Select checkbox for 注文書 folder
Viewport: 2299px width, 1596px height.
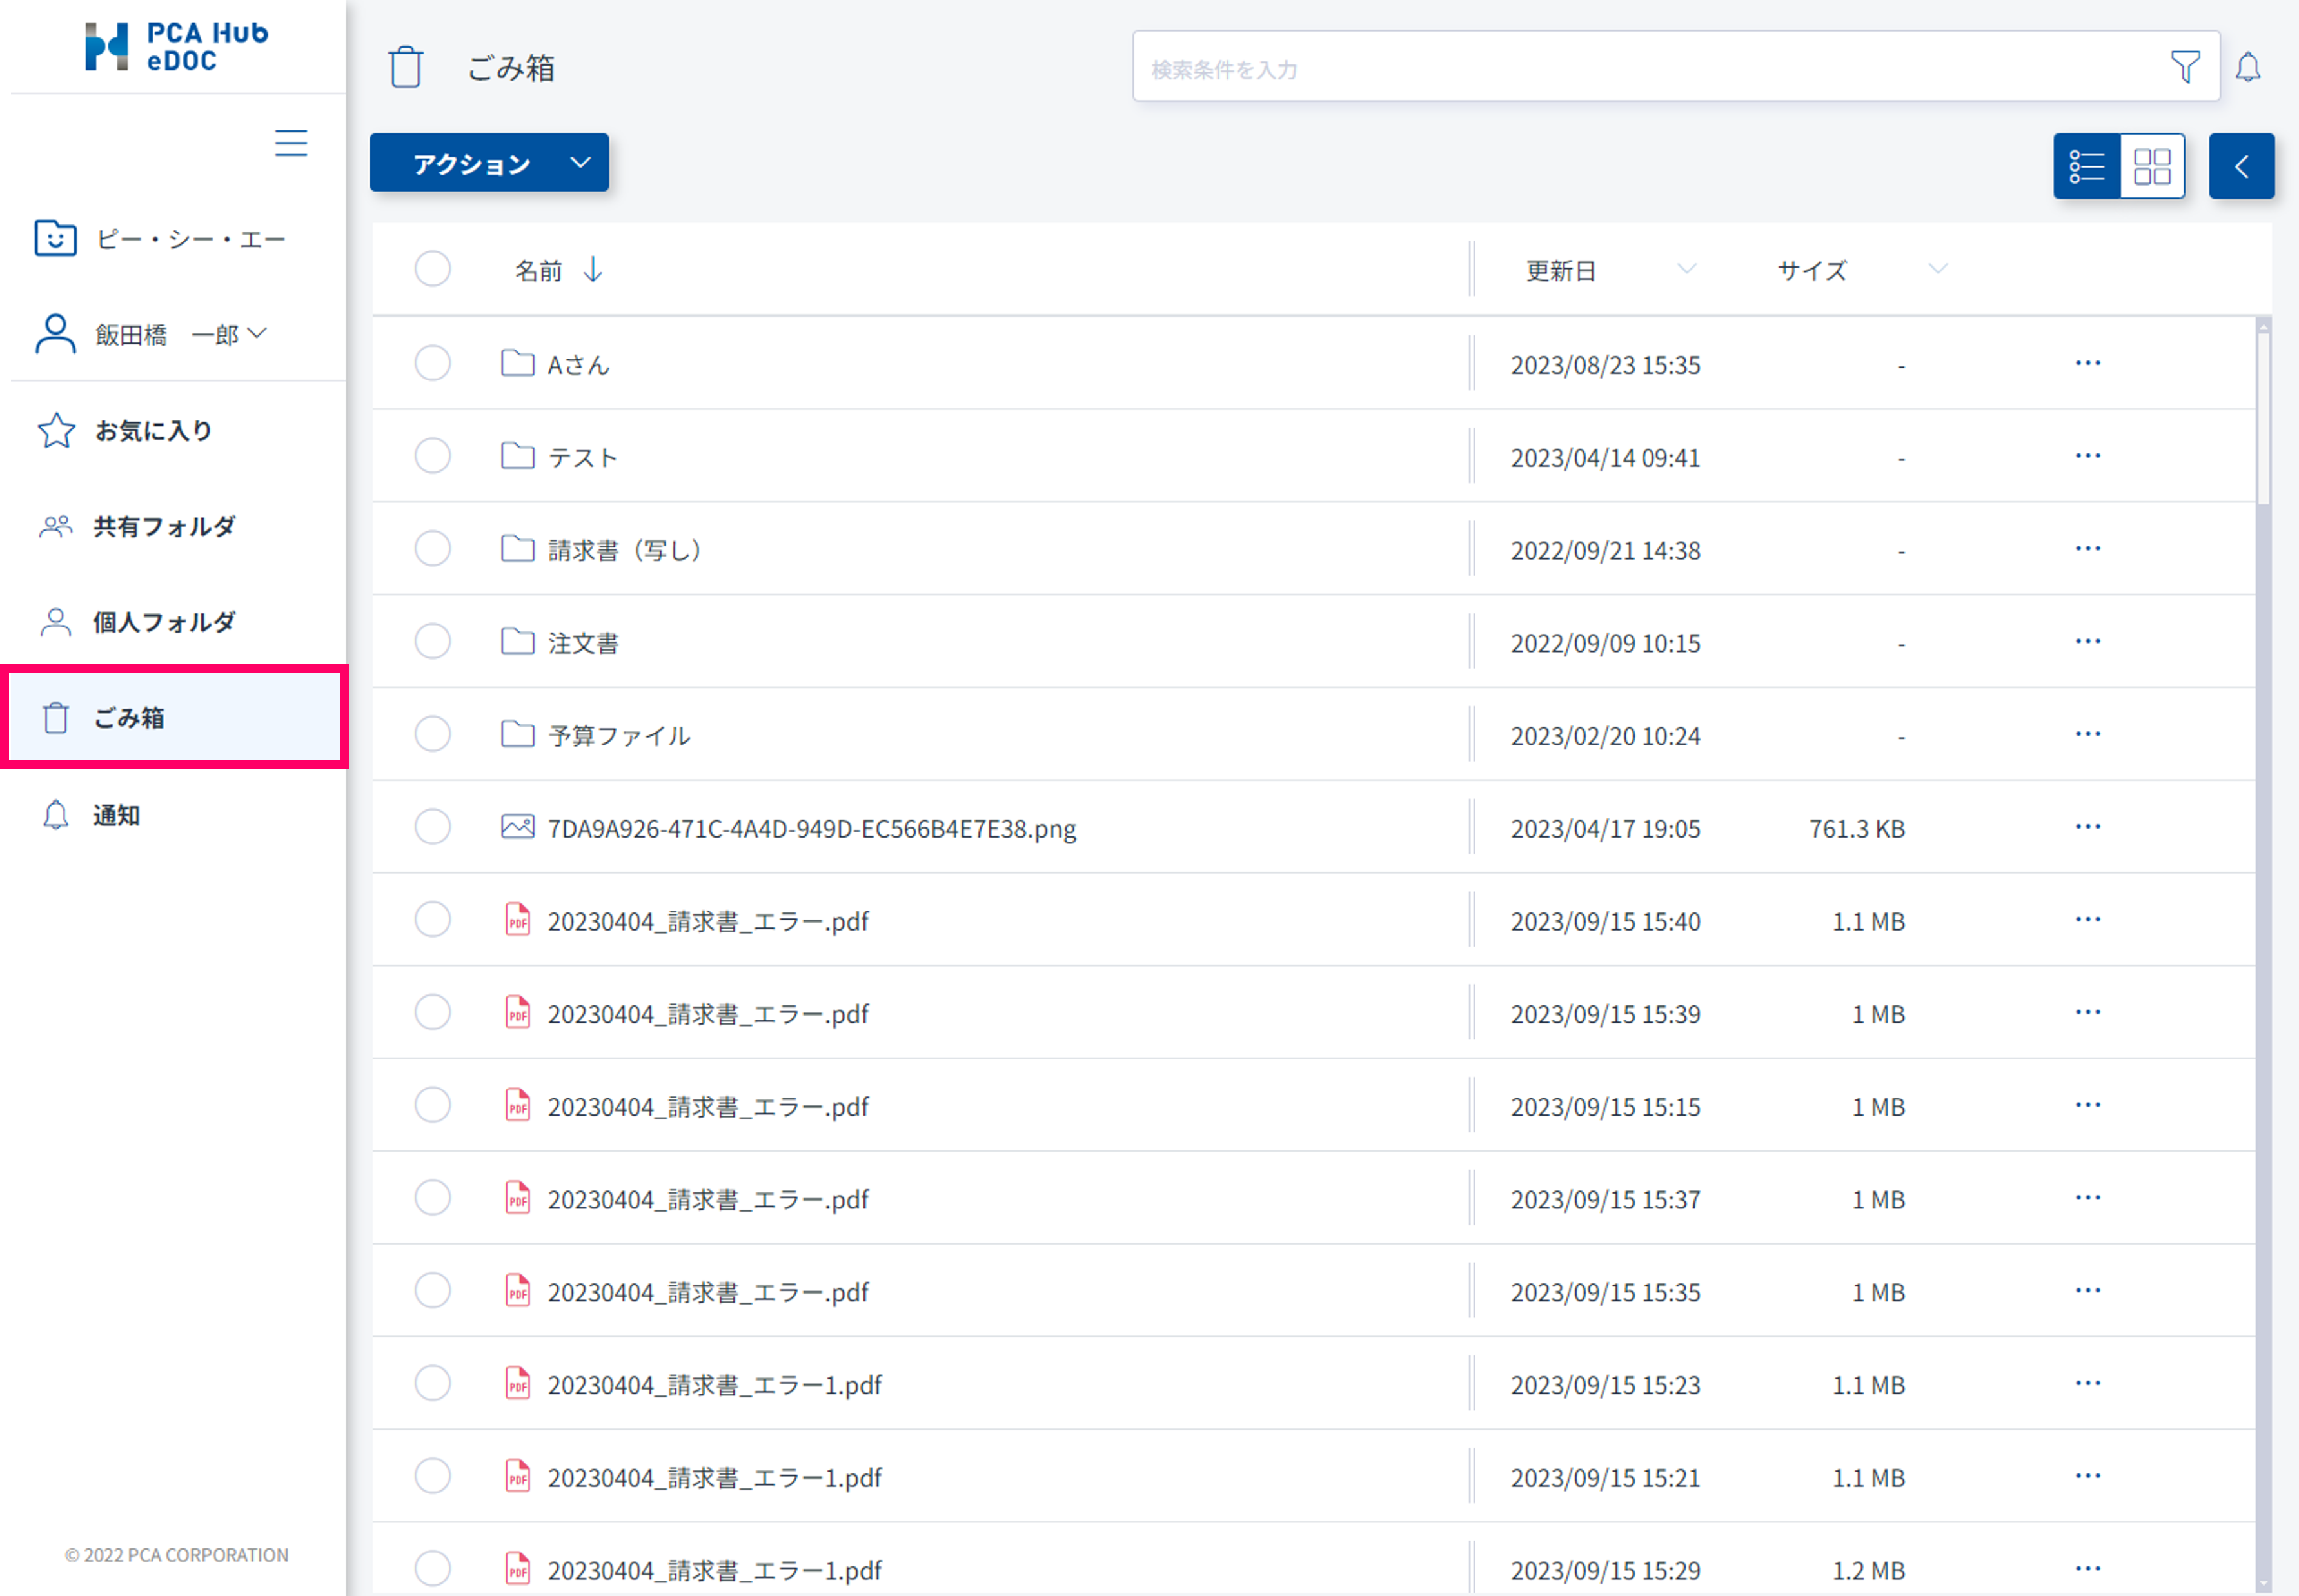coord(432,641)
